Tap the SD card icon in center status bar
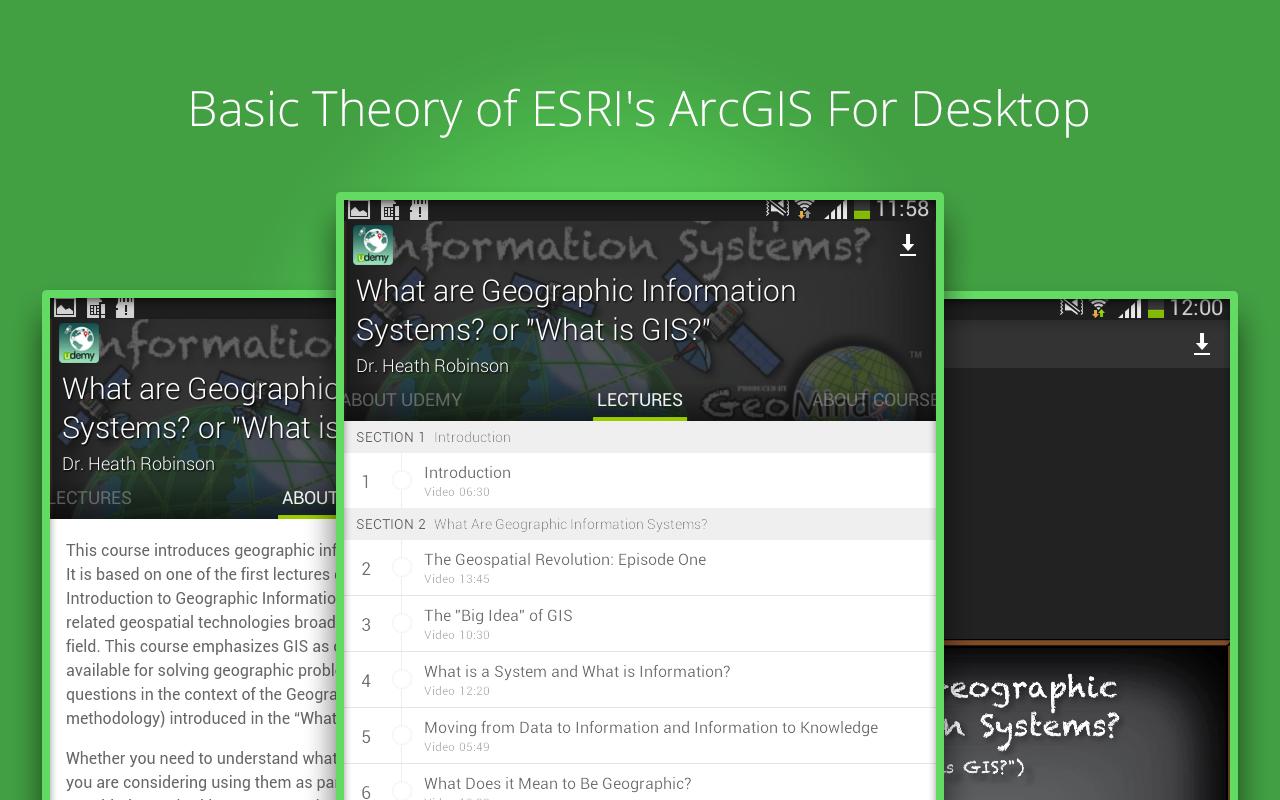The width and height of the screenshot is (1280, 800). [x=419, y=210]
